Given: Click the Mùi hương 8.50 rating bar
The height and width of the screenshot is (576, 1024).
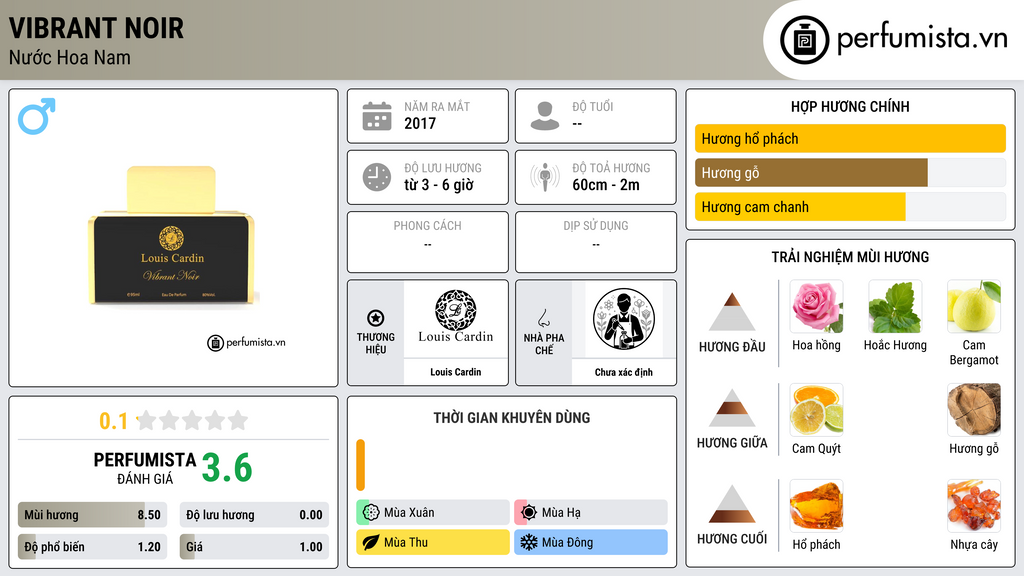Looking at the screenshot, I should coord(92,515).
